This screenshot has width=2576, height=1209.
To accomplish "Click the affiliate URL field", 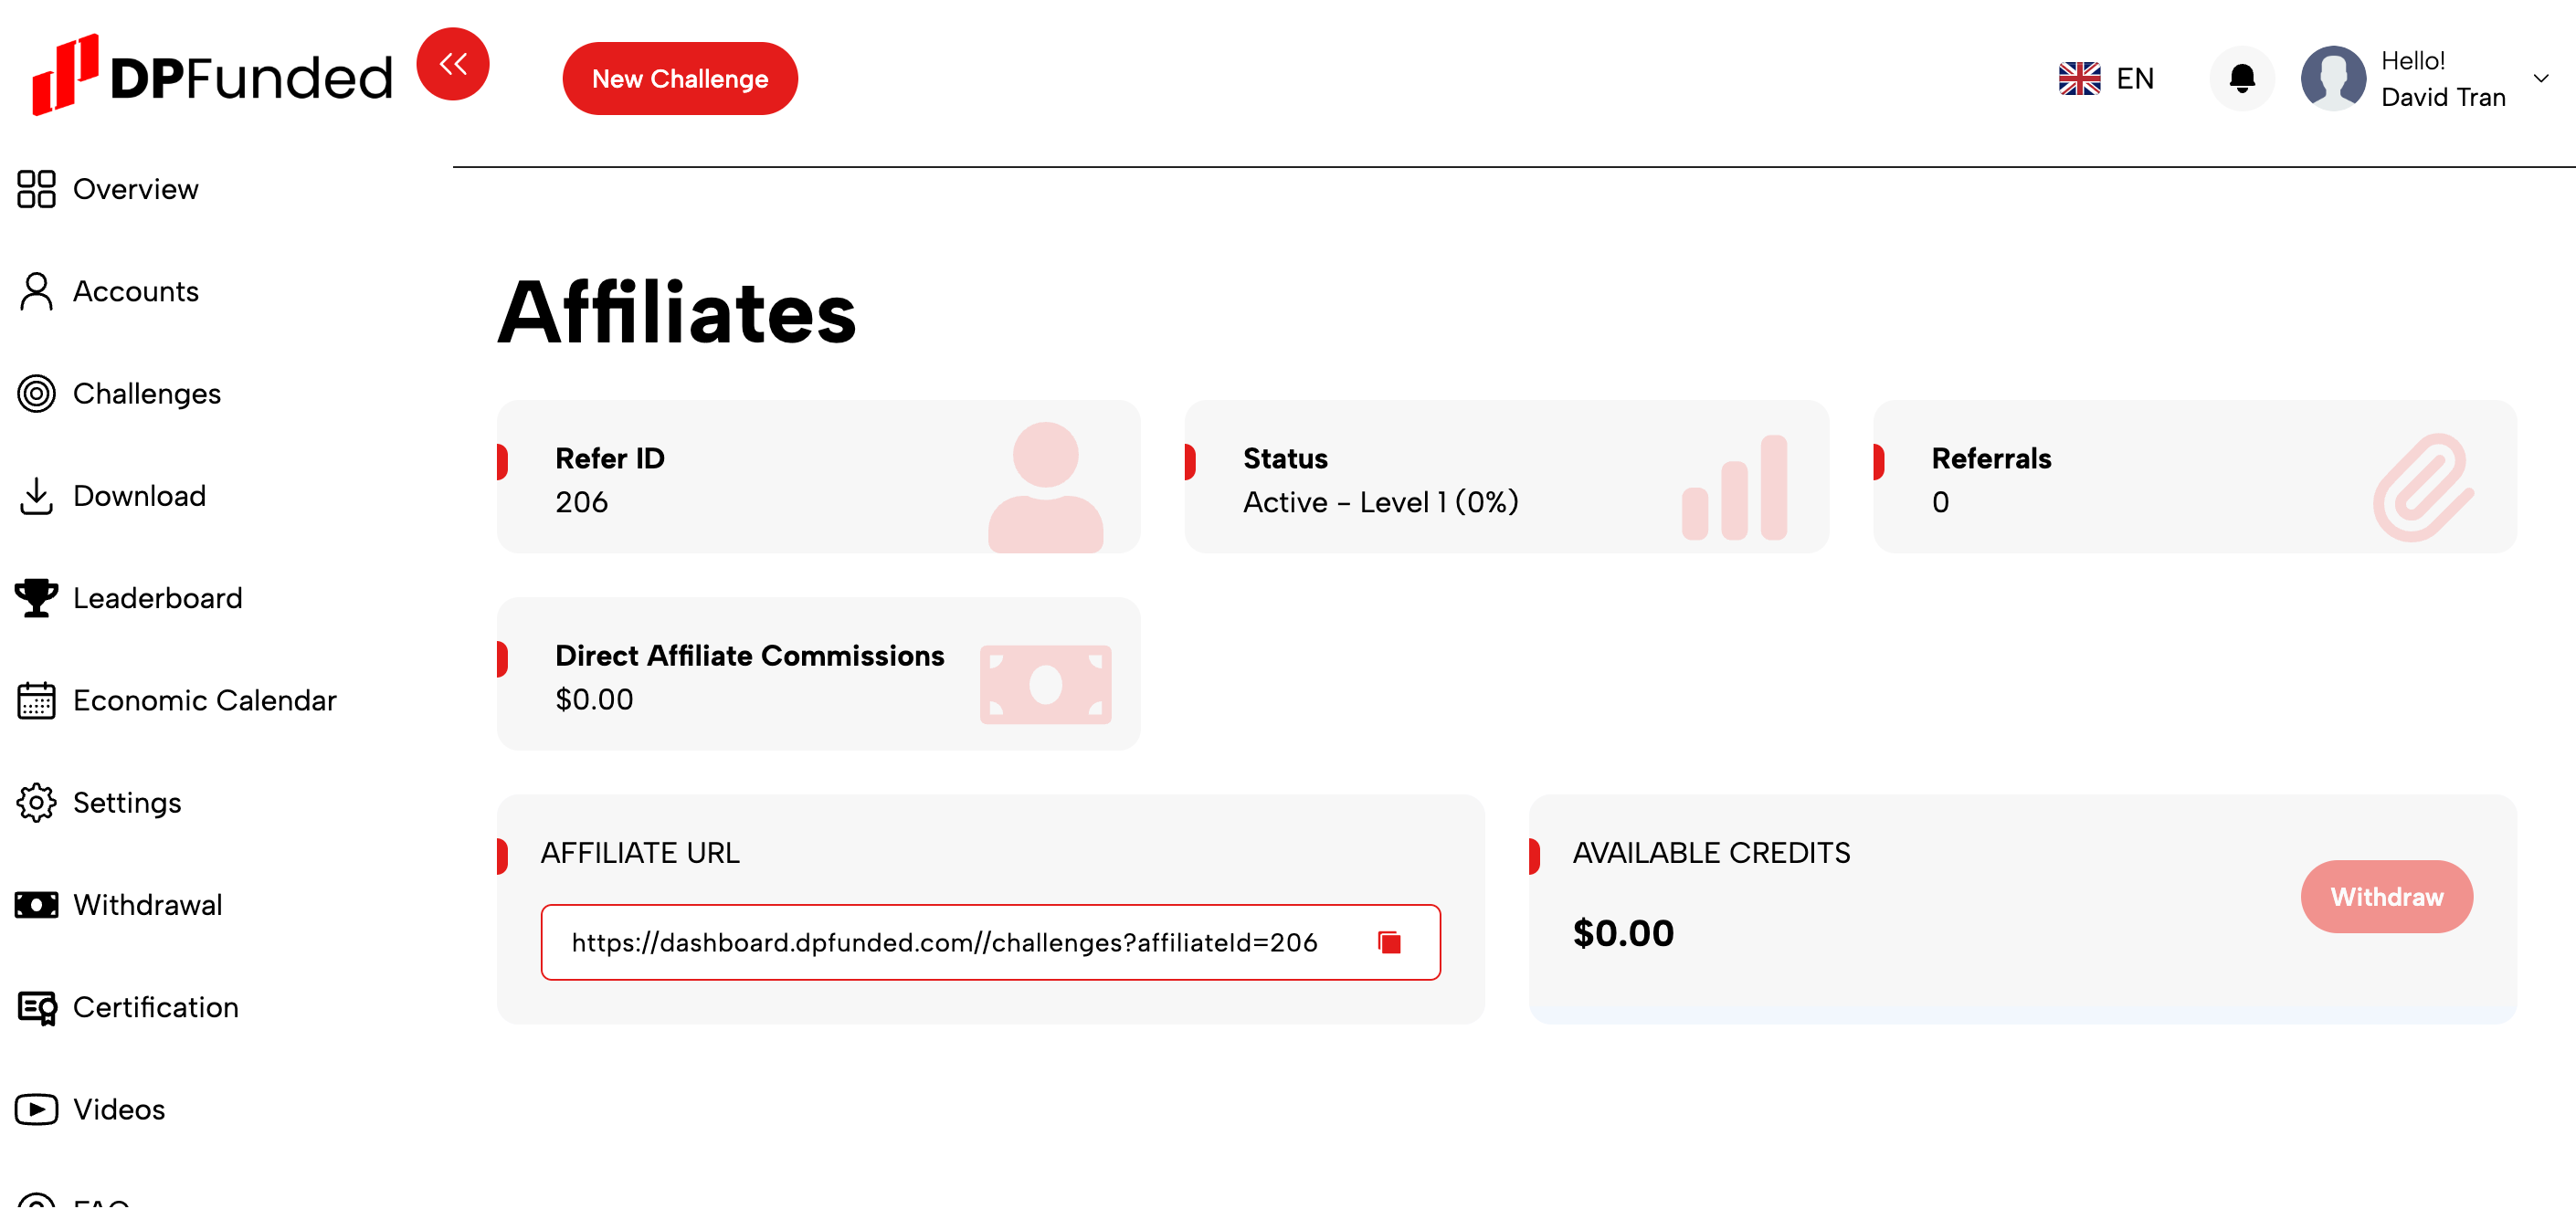I will (x=990, y=942).
